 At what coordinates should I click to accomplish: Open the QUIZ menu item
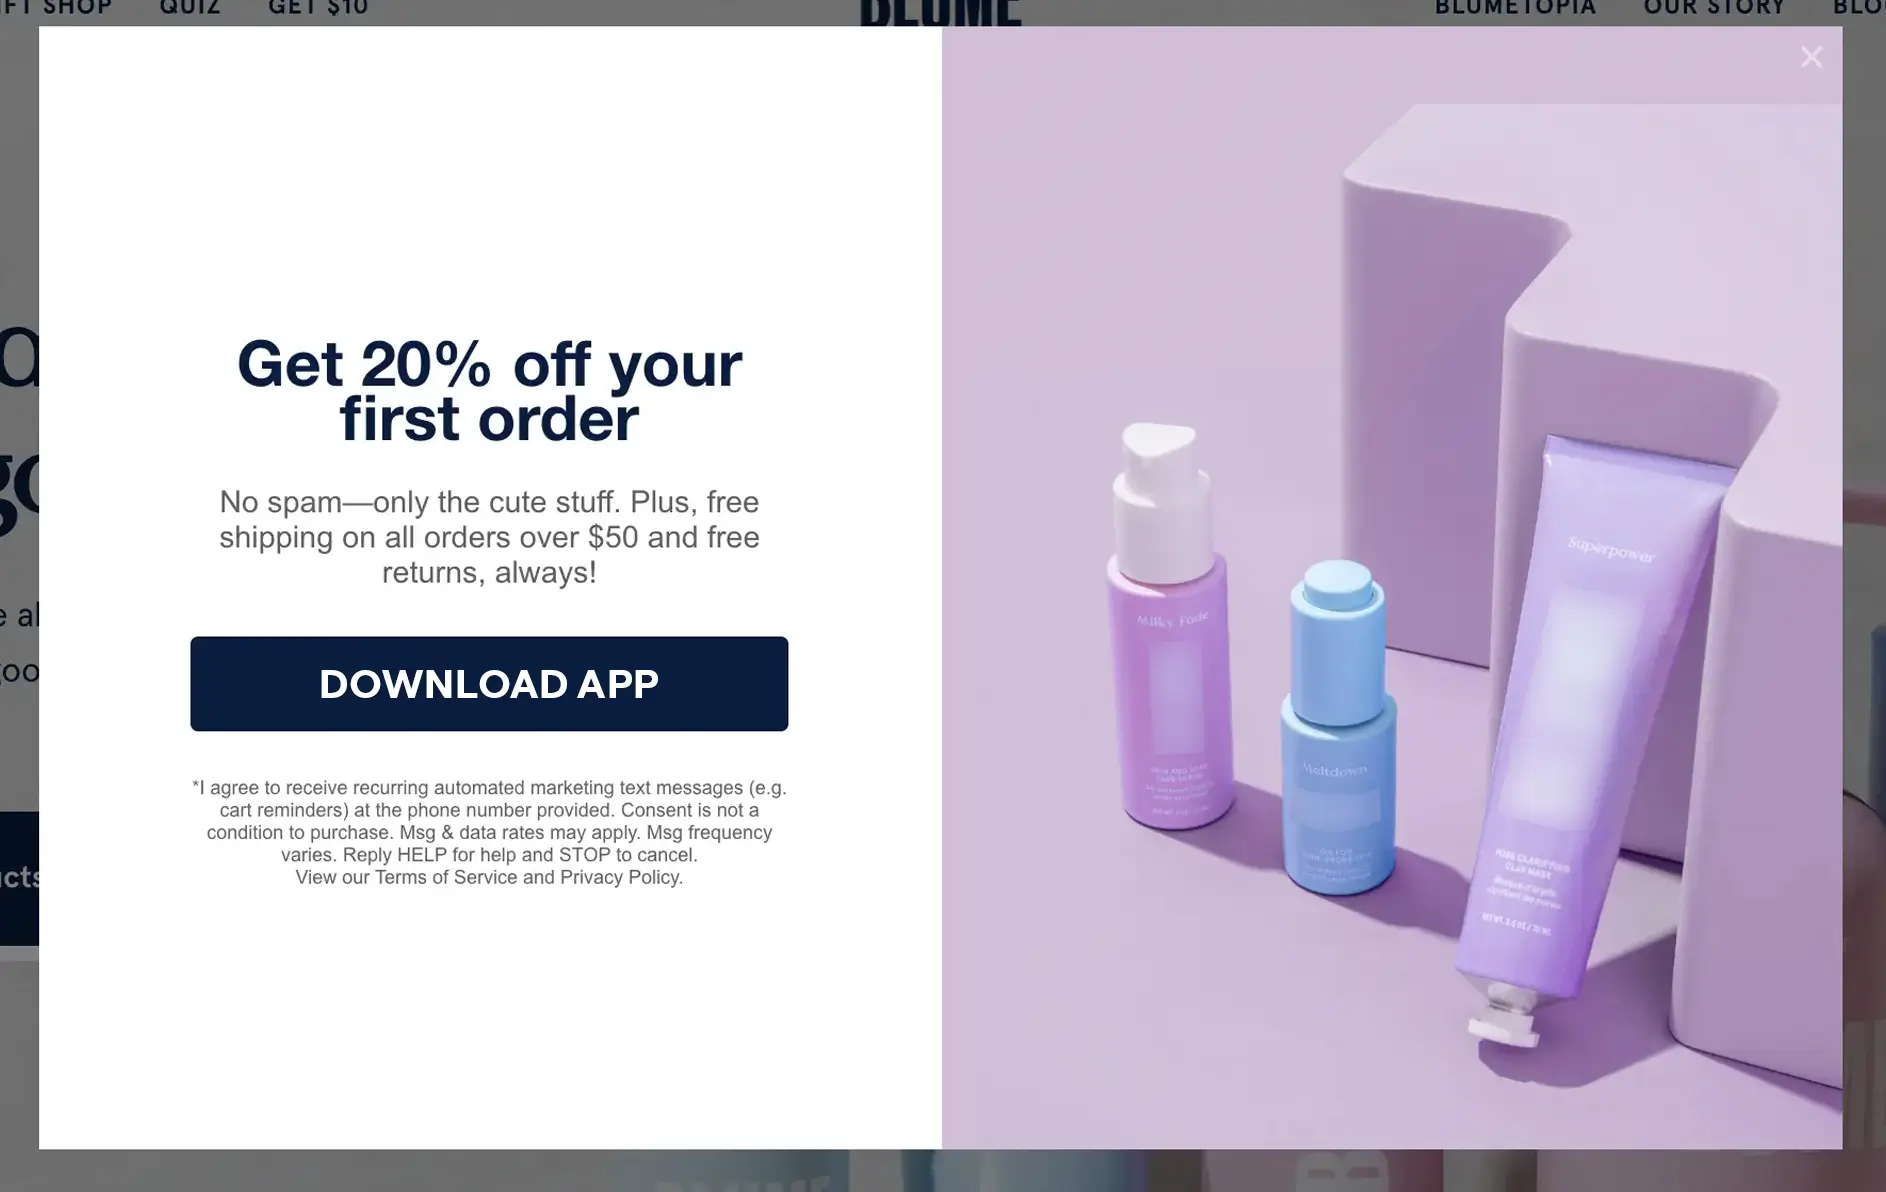[x=190, y=8]
